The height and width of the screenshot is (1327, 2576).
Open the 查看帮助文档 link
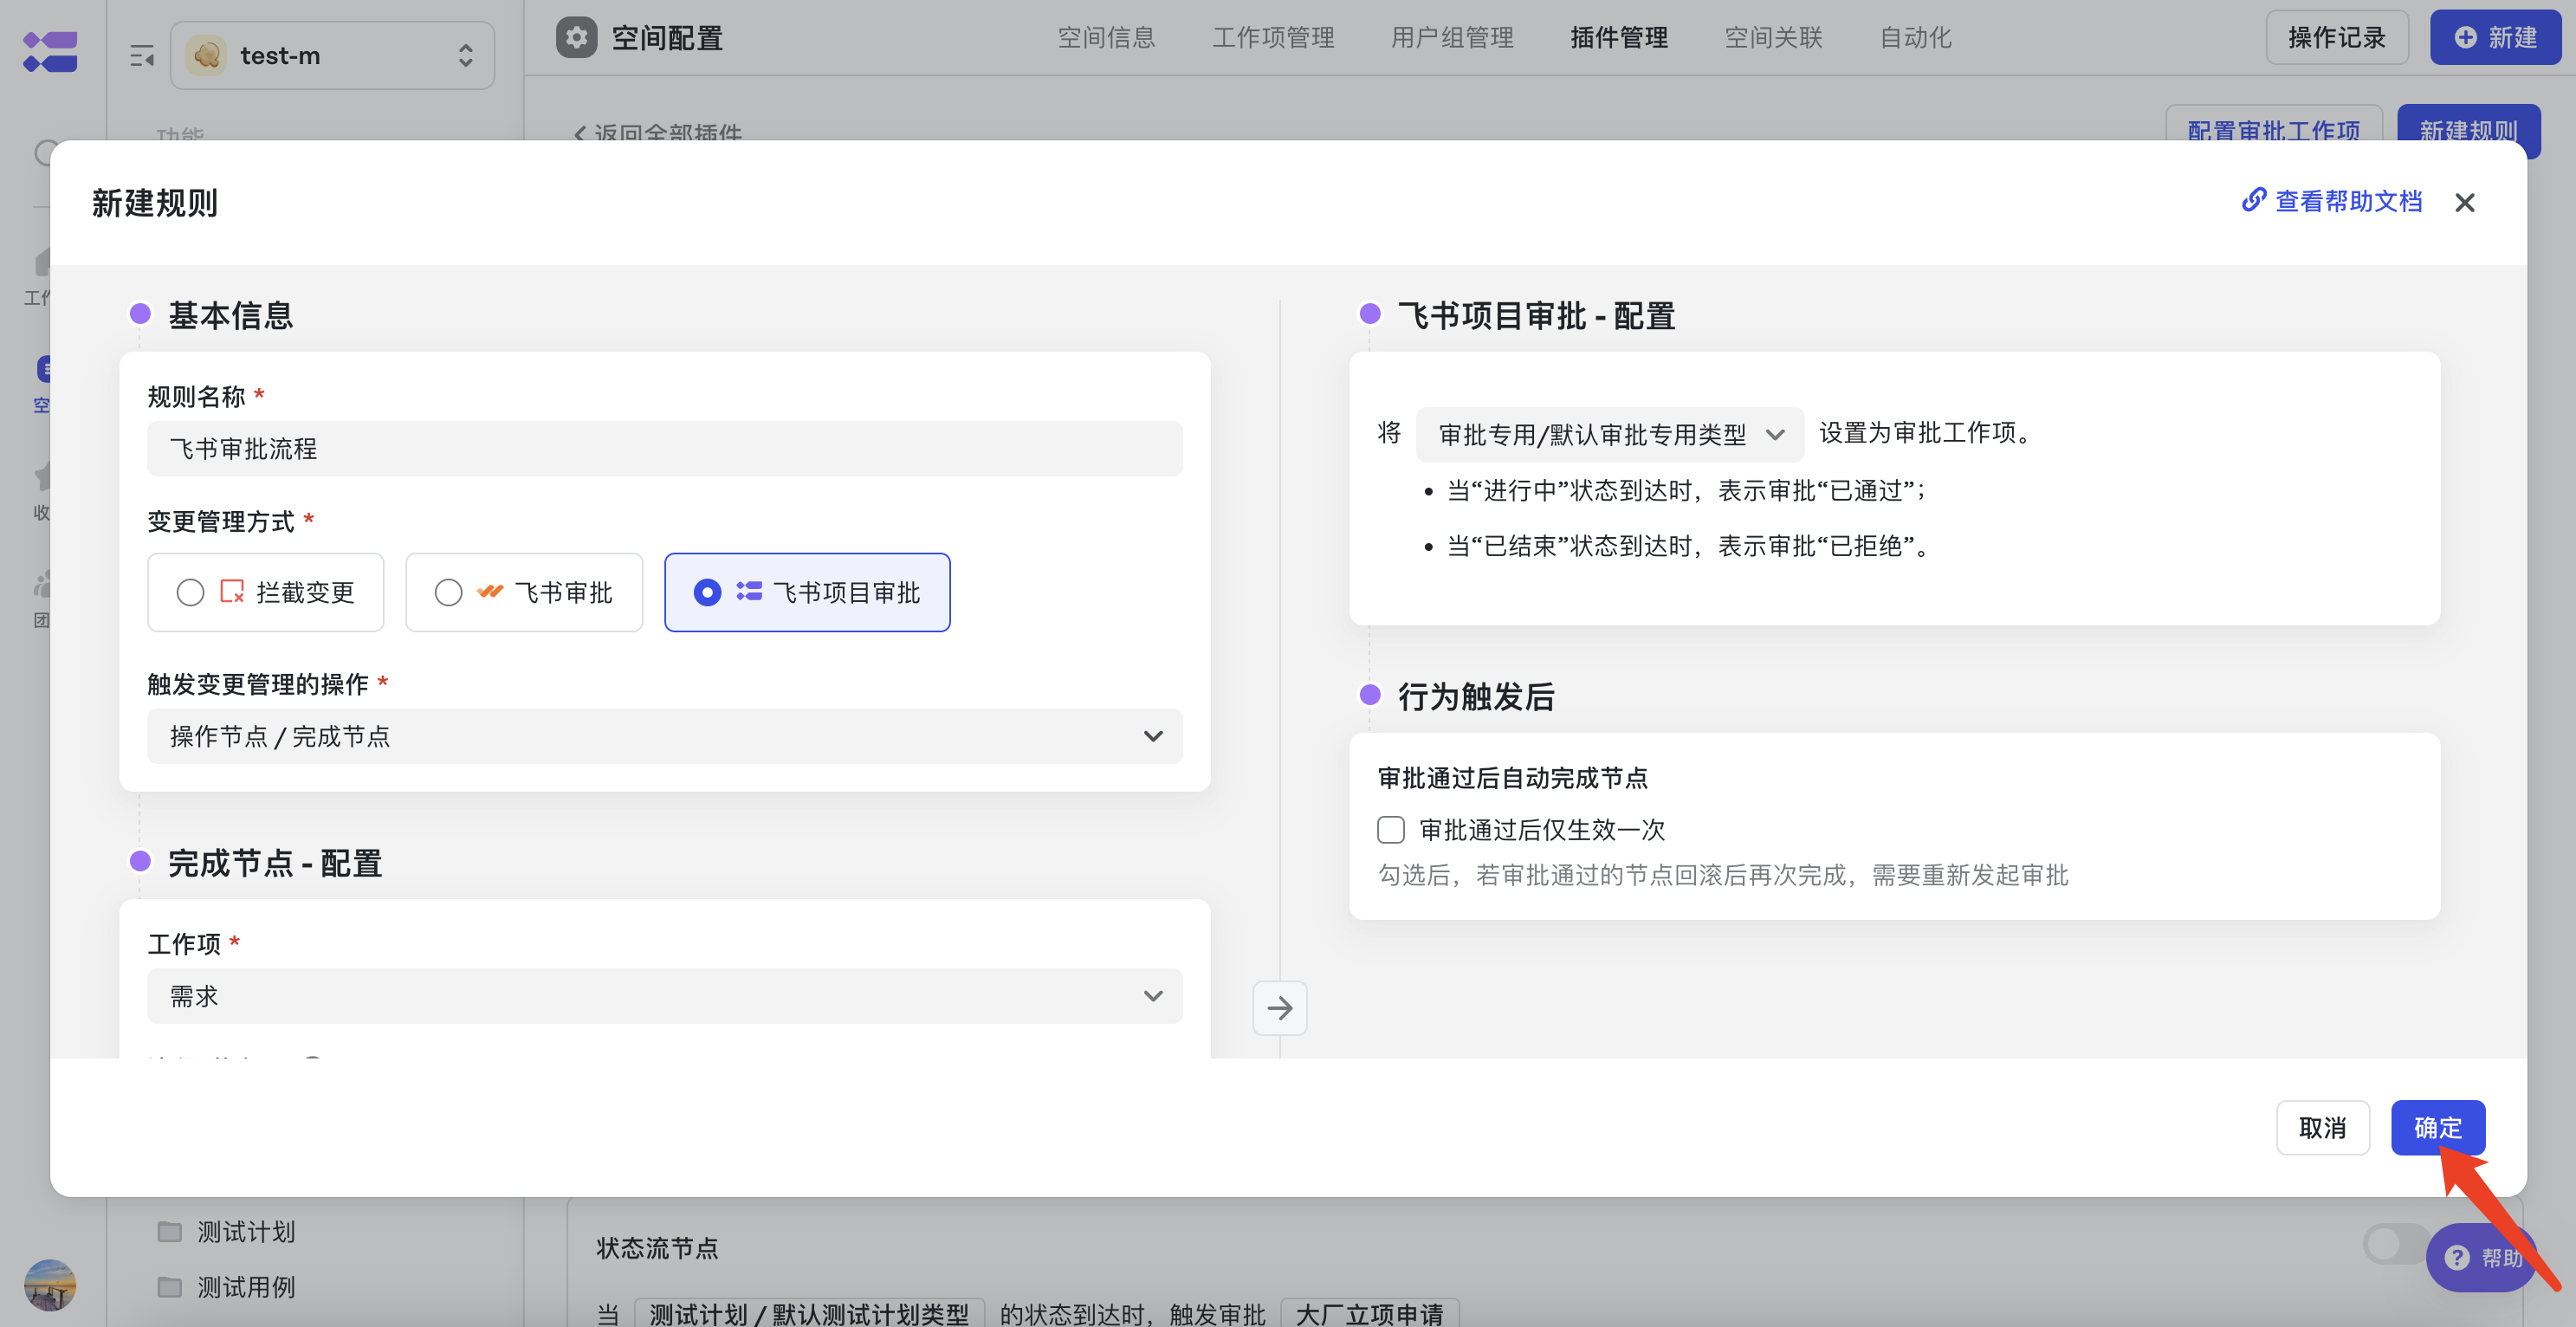point(2331,202)
